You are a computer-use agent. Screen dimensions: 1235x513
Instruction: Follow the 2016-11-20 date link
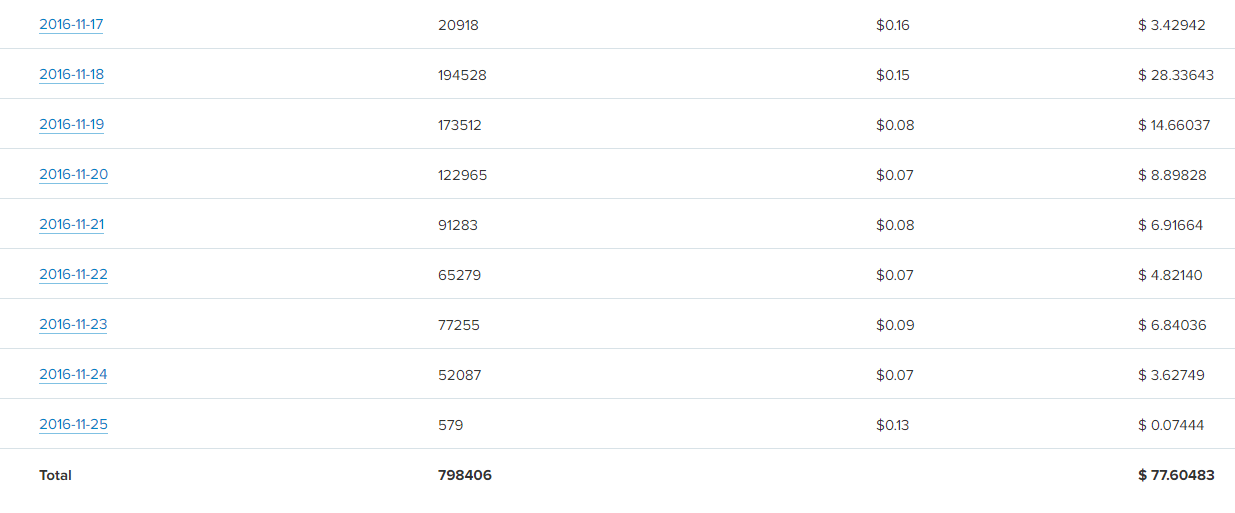pos(73,175)
